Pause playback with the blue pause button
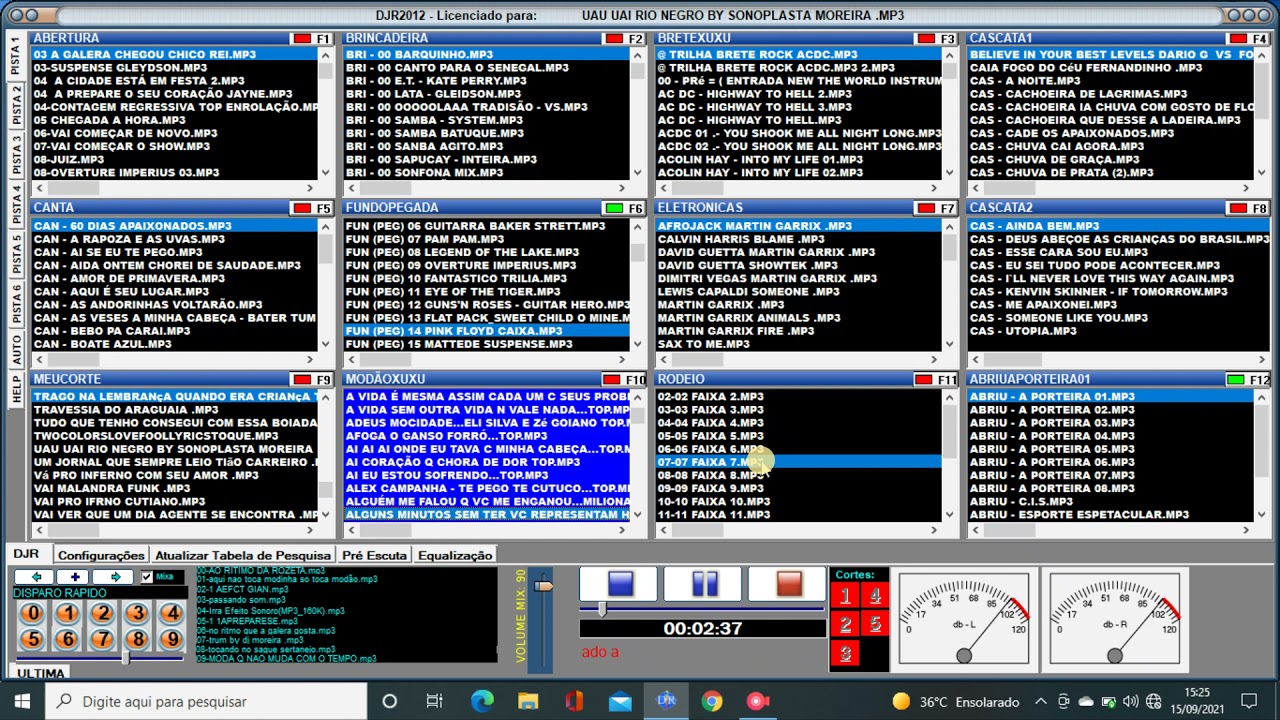 [704, 583]
